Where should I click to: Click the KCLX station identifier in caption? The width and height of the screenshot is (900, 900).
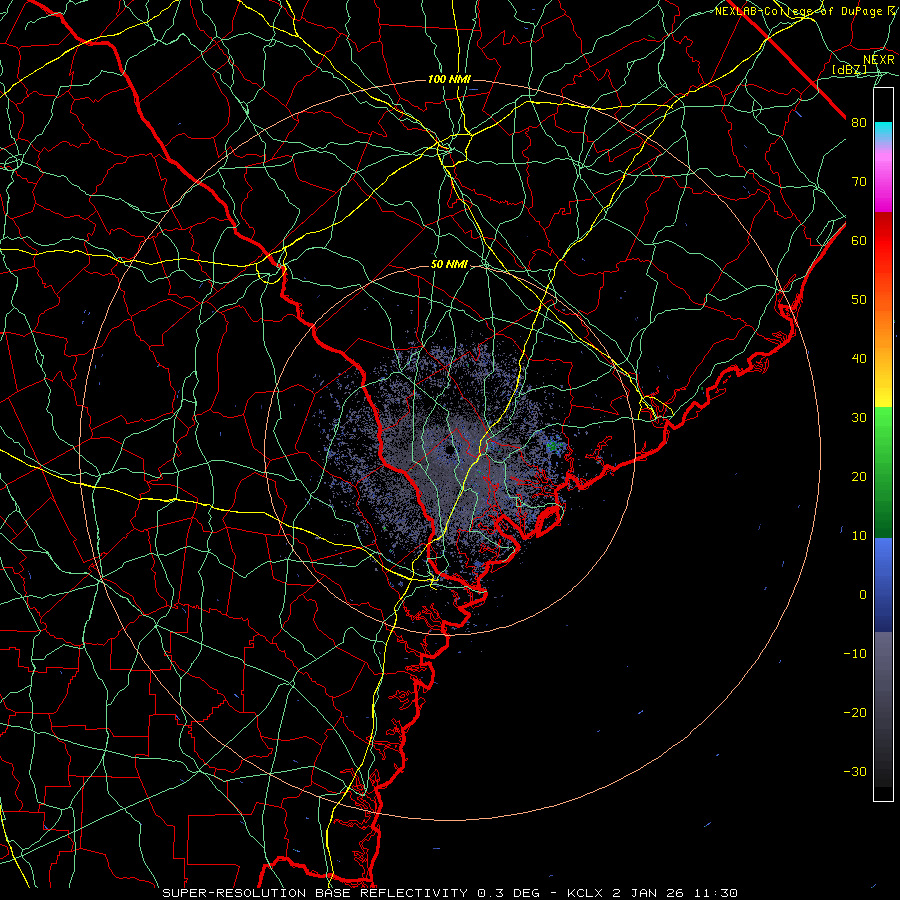coord(585,893)
